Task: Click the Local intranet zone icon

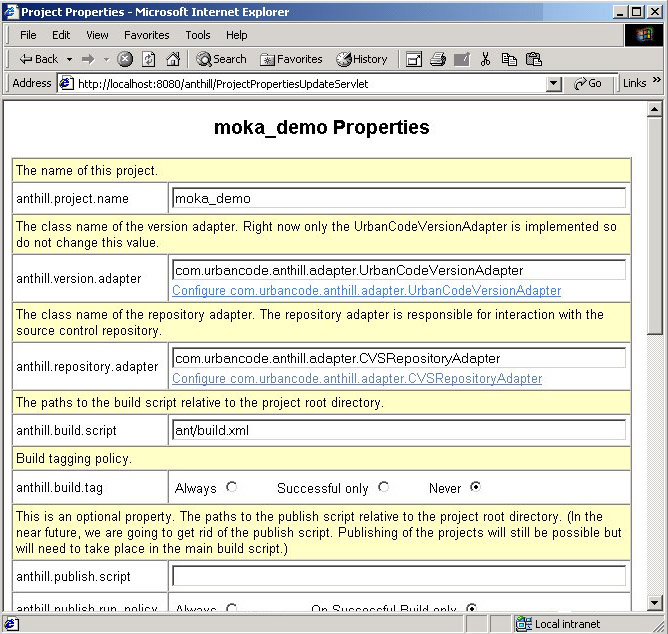Action: pos(523,624)
